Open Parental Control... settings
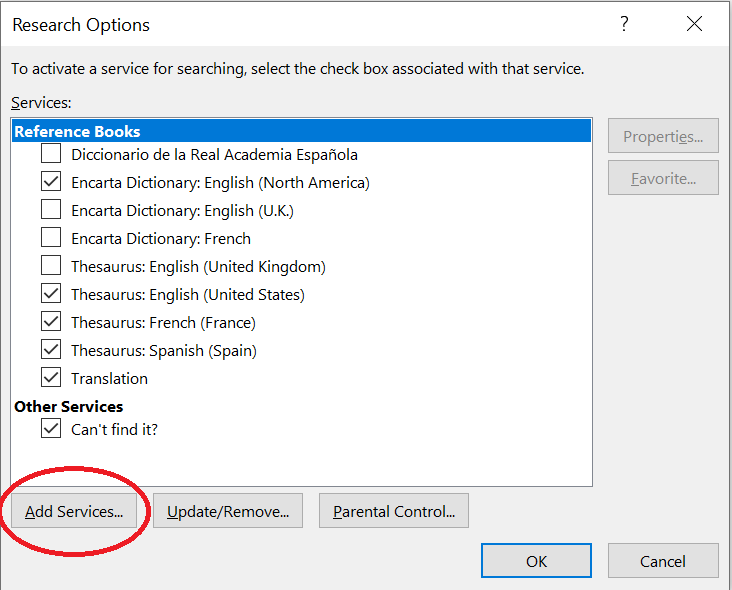The height and width of the screenshot is (590, 732). click(394, 511)
